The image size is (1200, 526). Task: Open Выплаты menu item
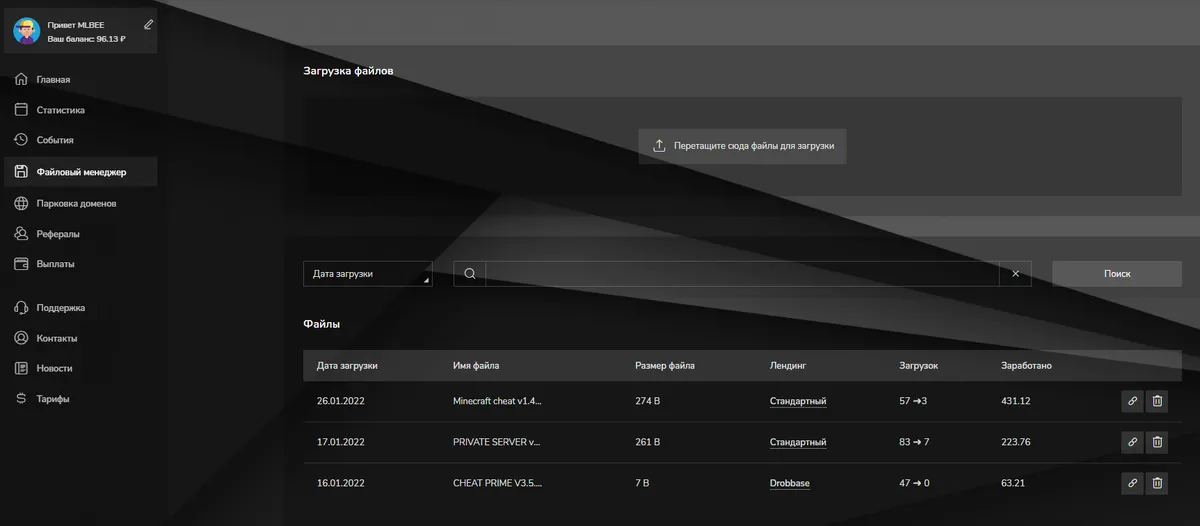pos(56,264)
